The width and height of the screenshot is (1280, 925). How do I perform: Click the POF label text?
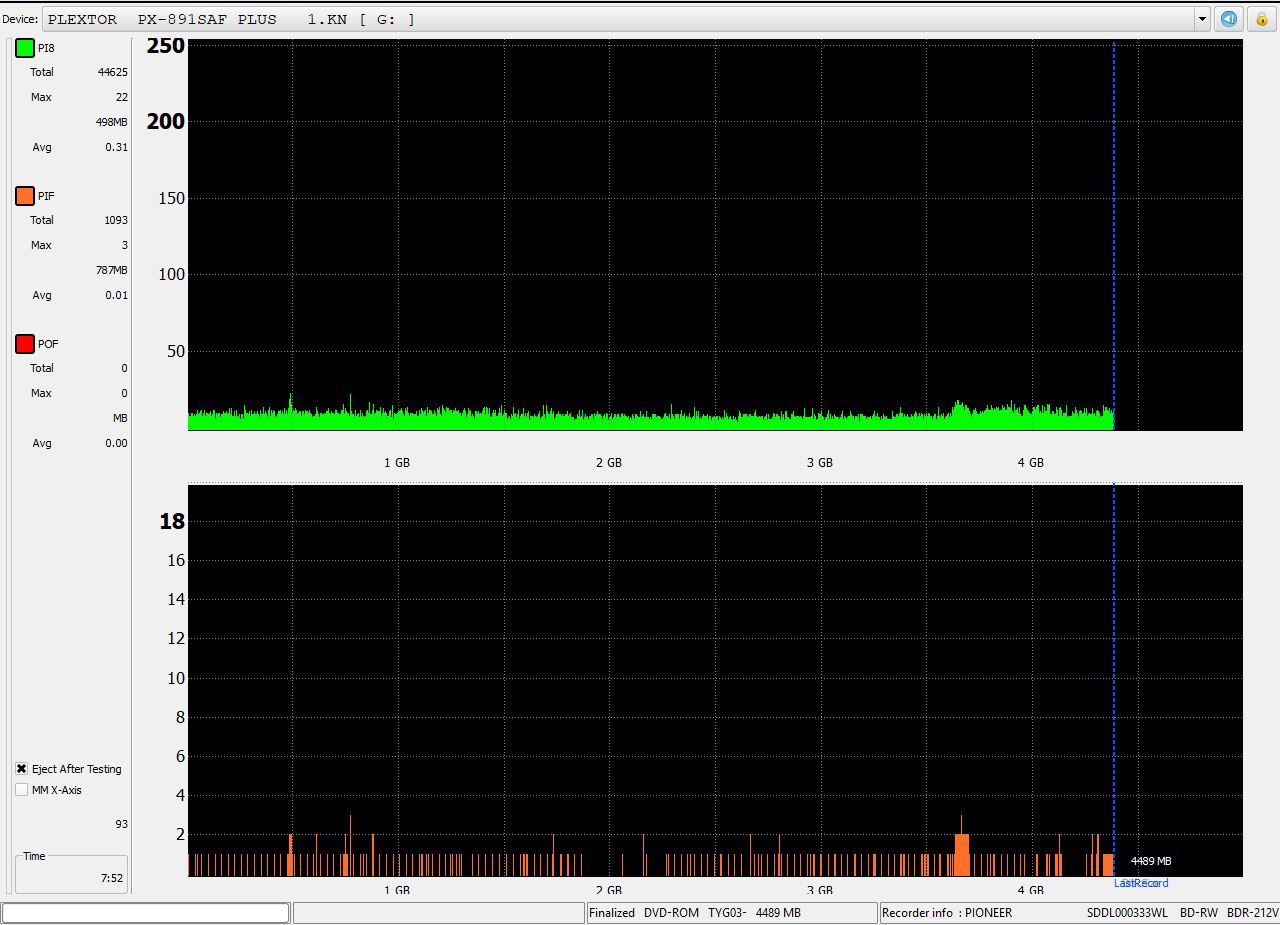pos(48,344)
